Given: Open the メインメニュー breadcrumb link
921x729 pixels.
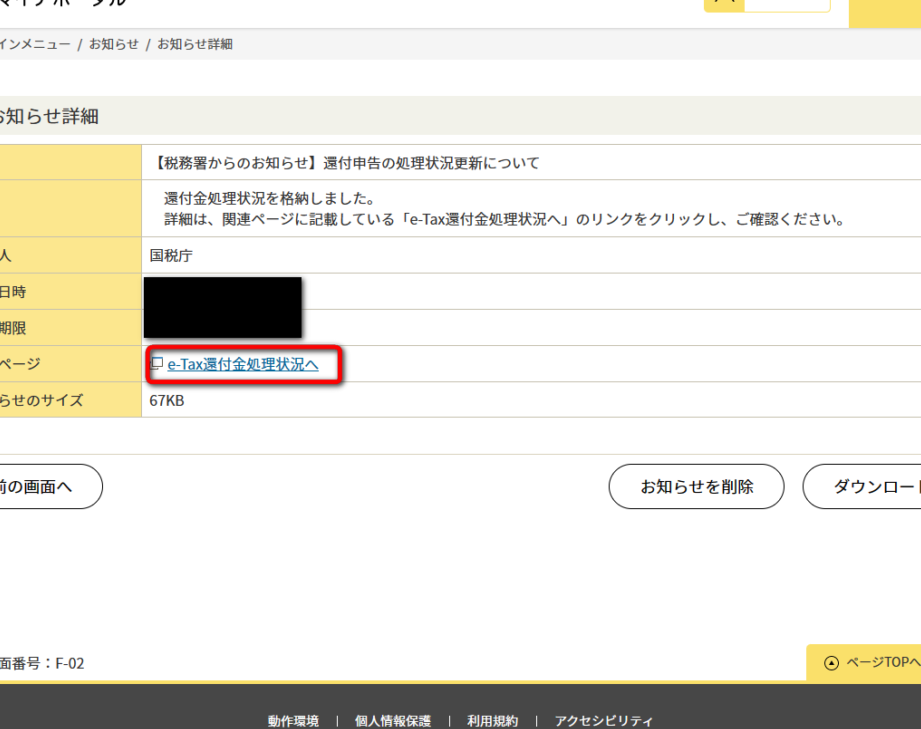Looking at the screenshot, I should [x=35, y=44].
